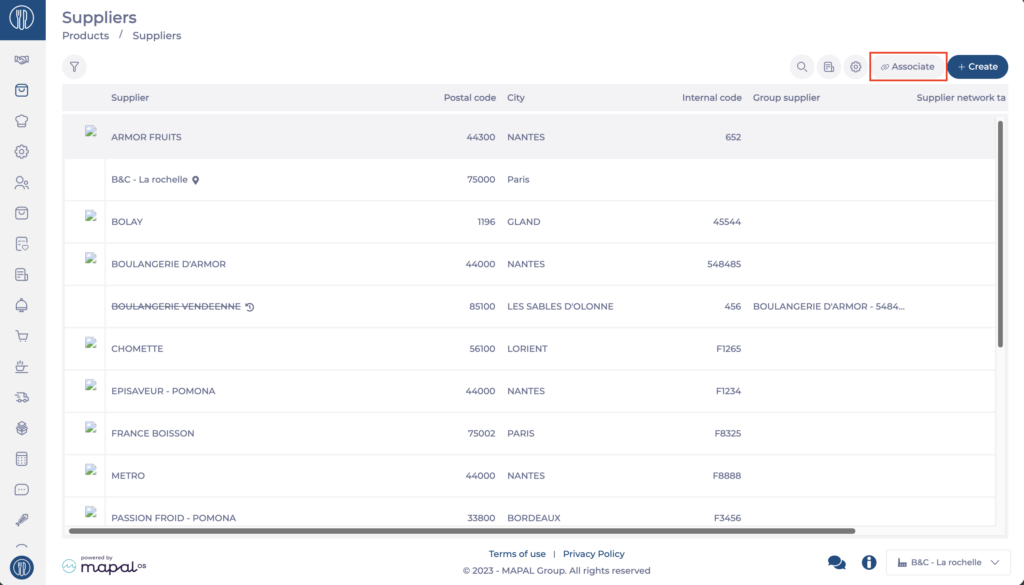Click internal code 548485
Image resolution: width=1024 pixels, height=585 pixels.
[x=724, y=264]
